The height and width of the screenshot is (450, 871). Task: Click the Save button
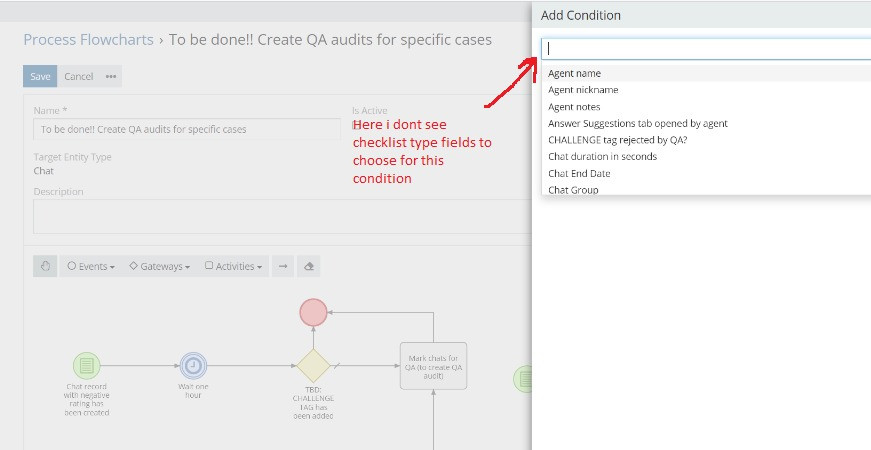tap(40, 76)
